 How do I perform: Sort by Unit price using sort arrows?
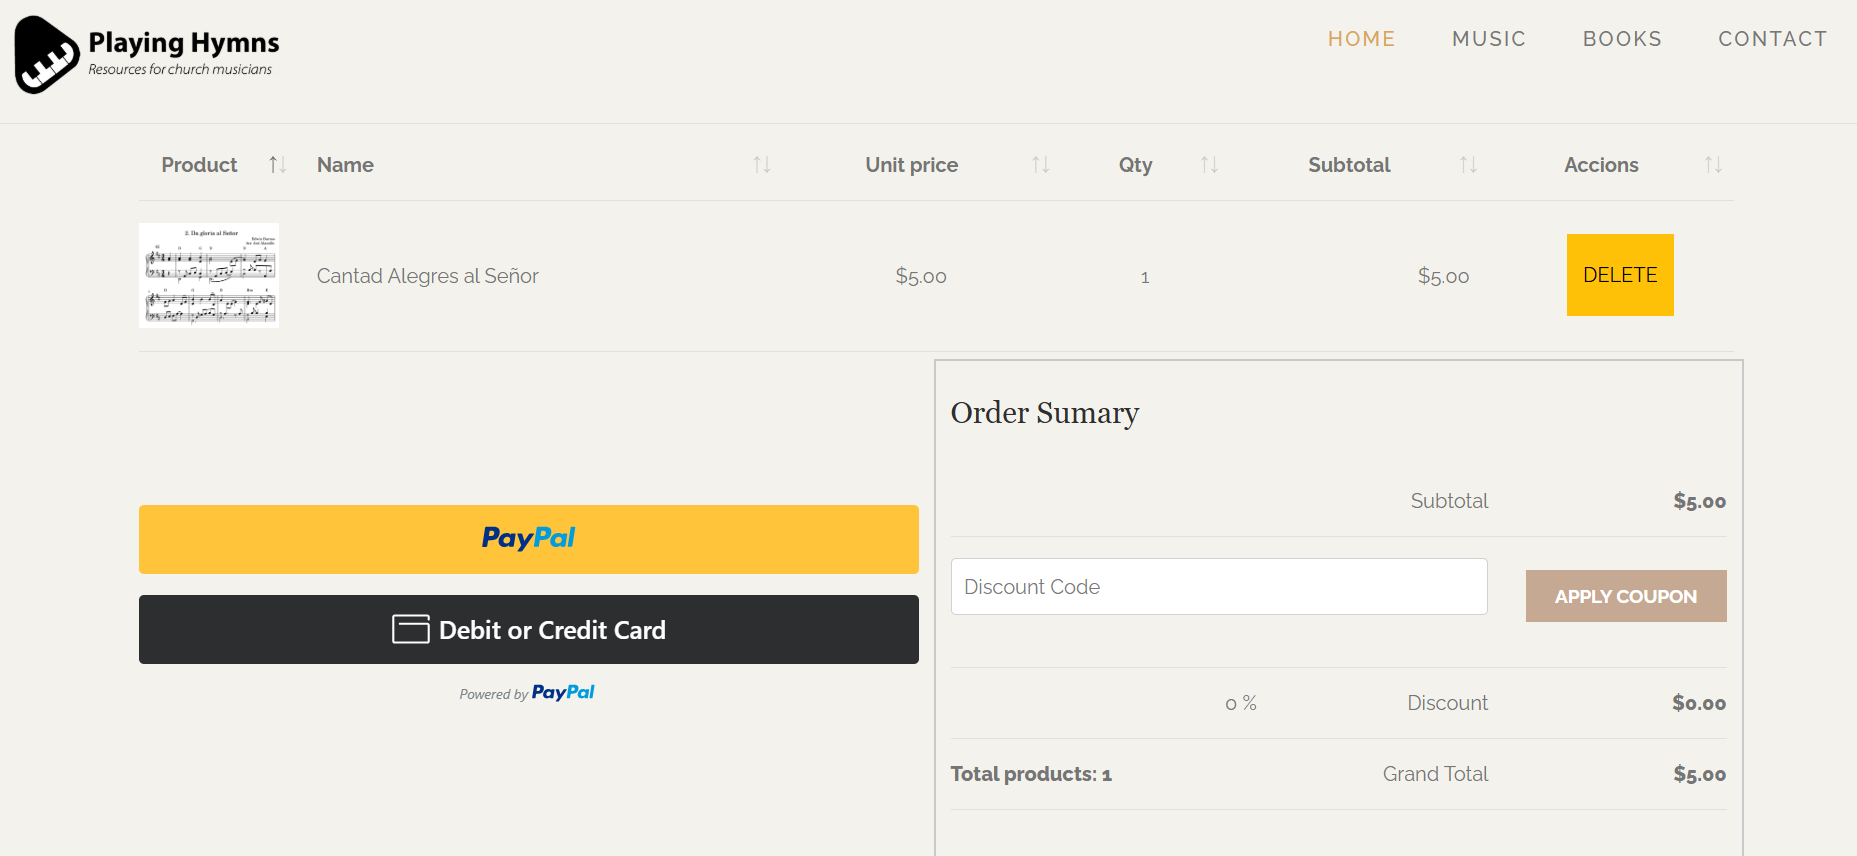[x=1041, y=165]
